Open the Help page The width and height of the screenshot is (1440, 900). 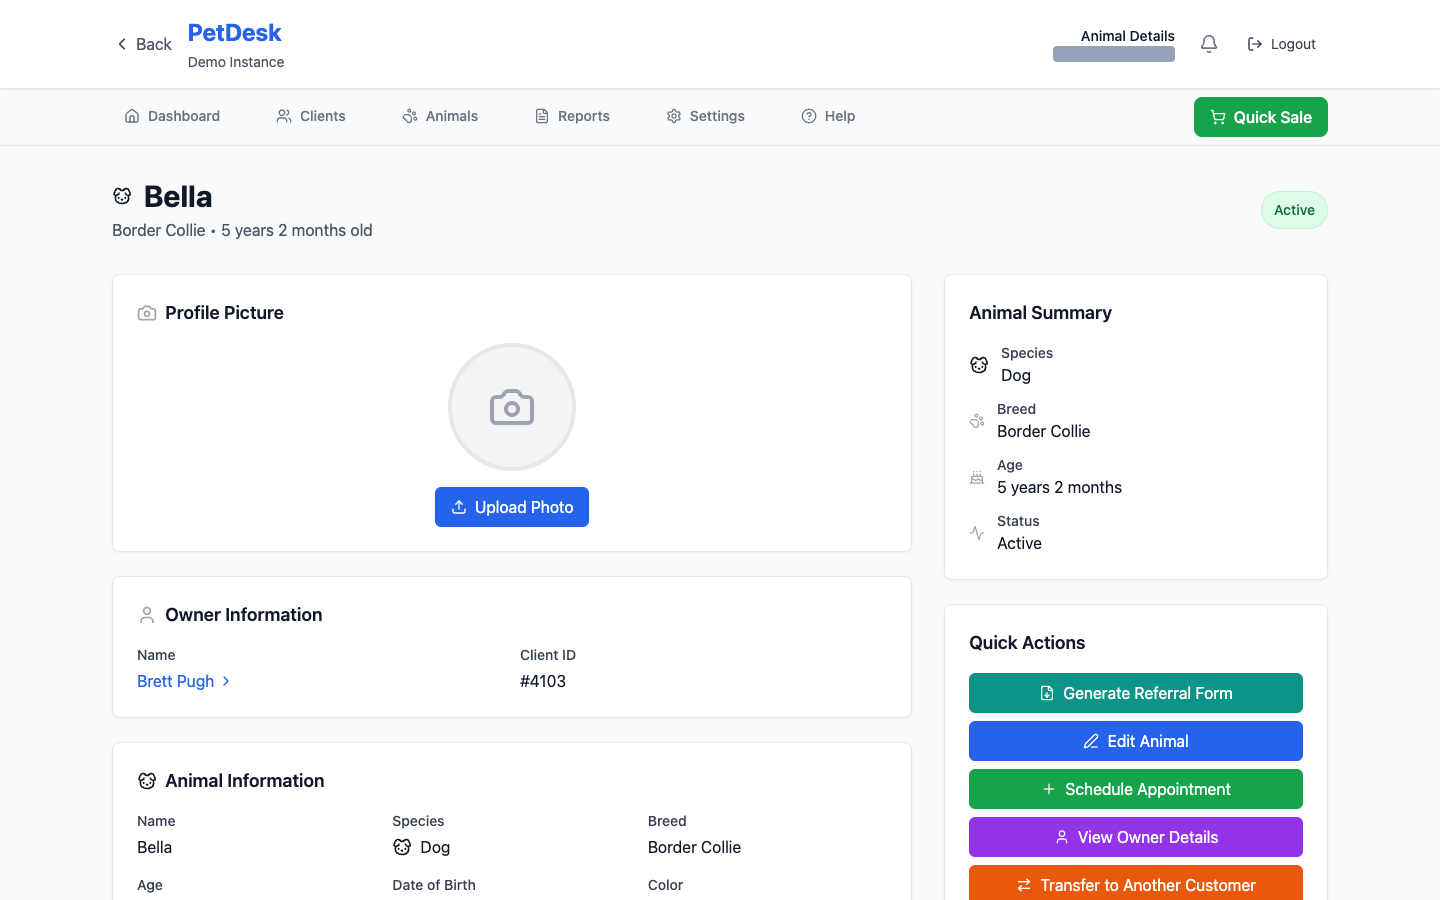pos(828,116)
